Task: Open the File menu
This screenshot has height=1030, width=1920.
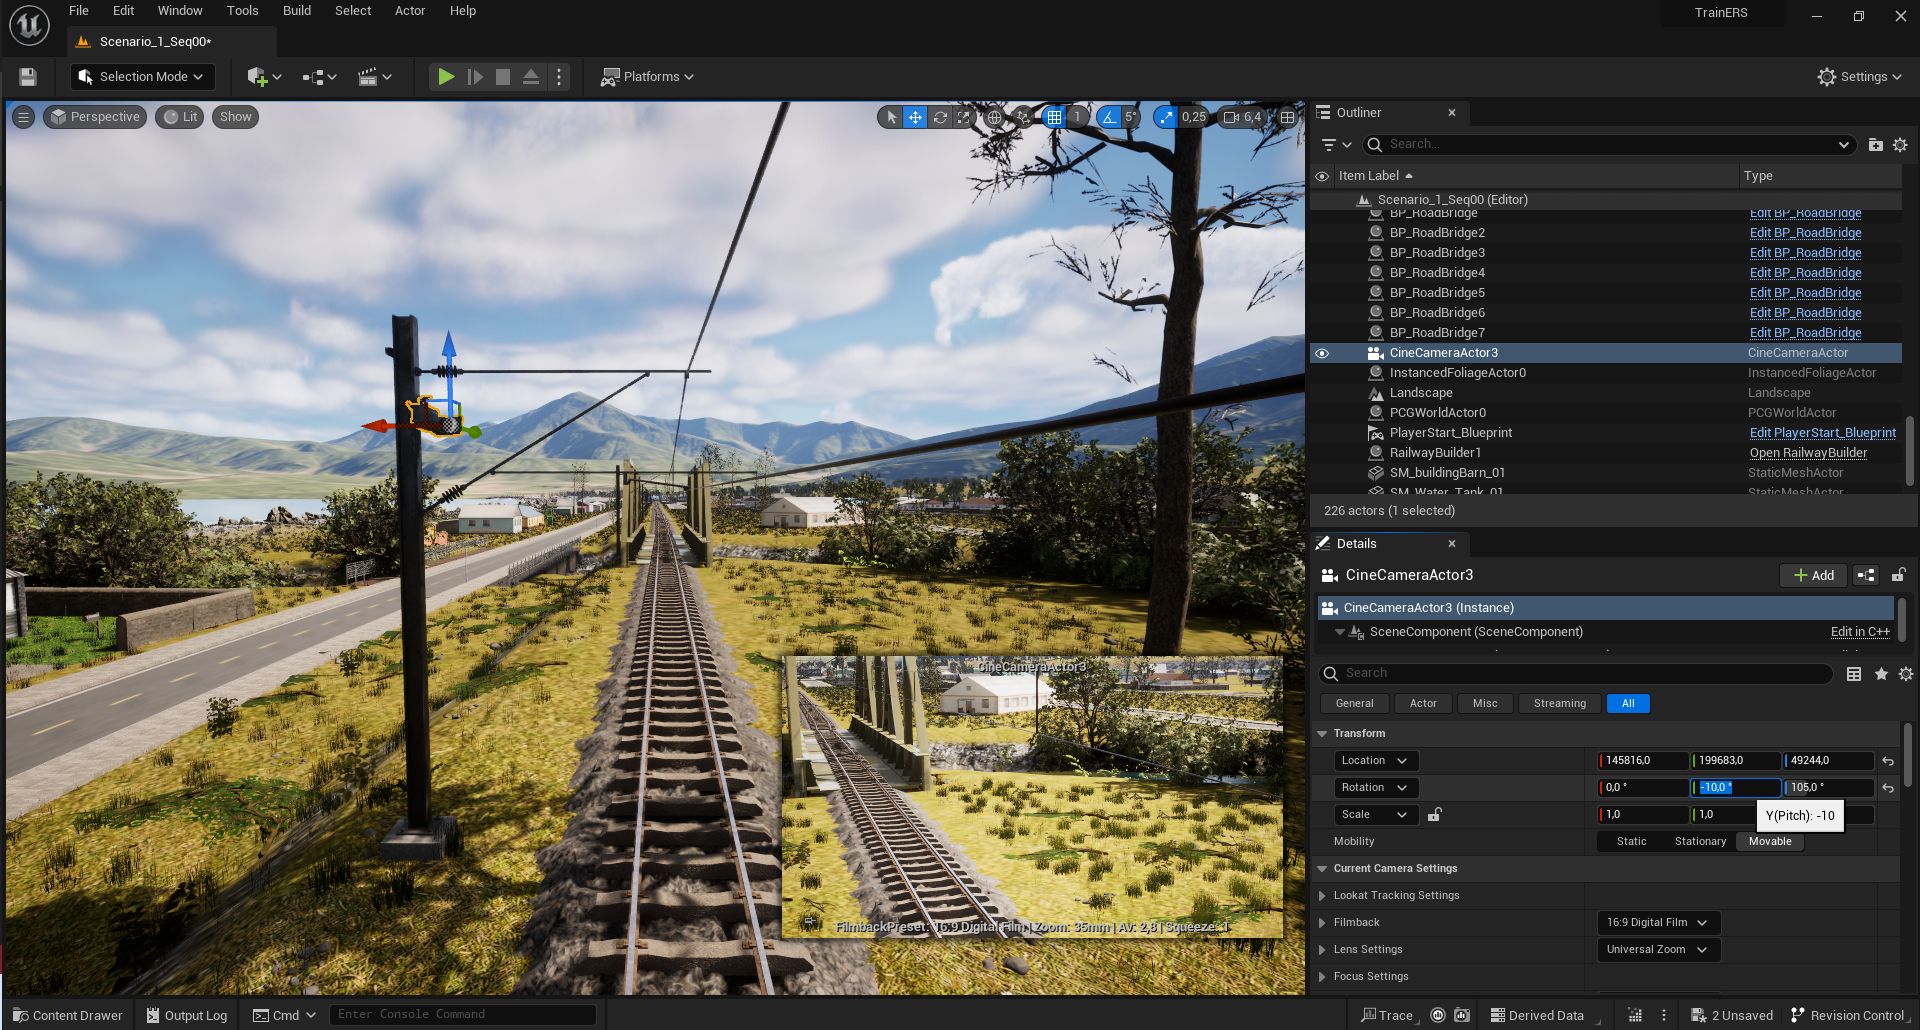Action: point(79,11)
